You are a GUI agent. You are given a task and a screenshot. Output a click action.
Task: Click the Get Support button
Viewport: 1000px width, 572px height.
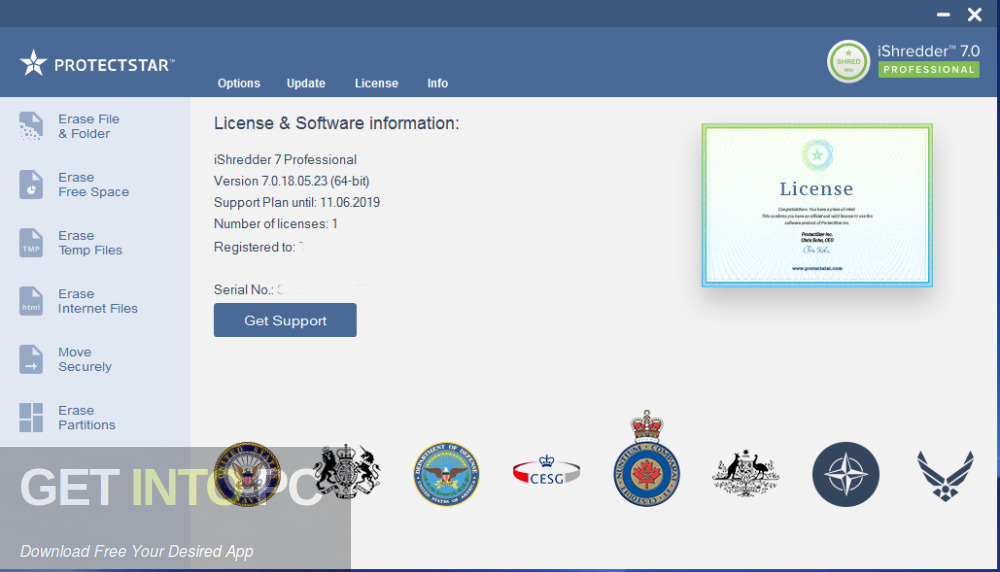[285, 320]
